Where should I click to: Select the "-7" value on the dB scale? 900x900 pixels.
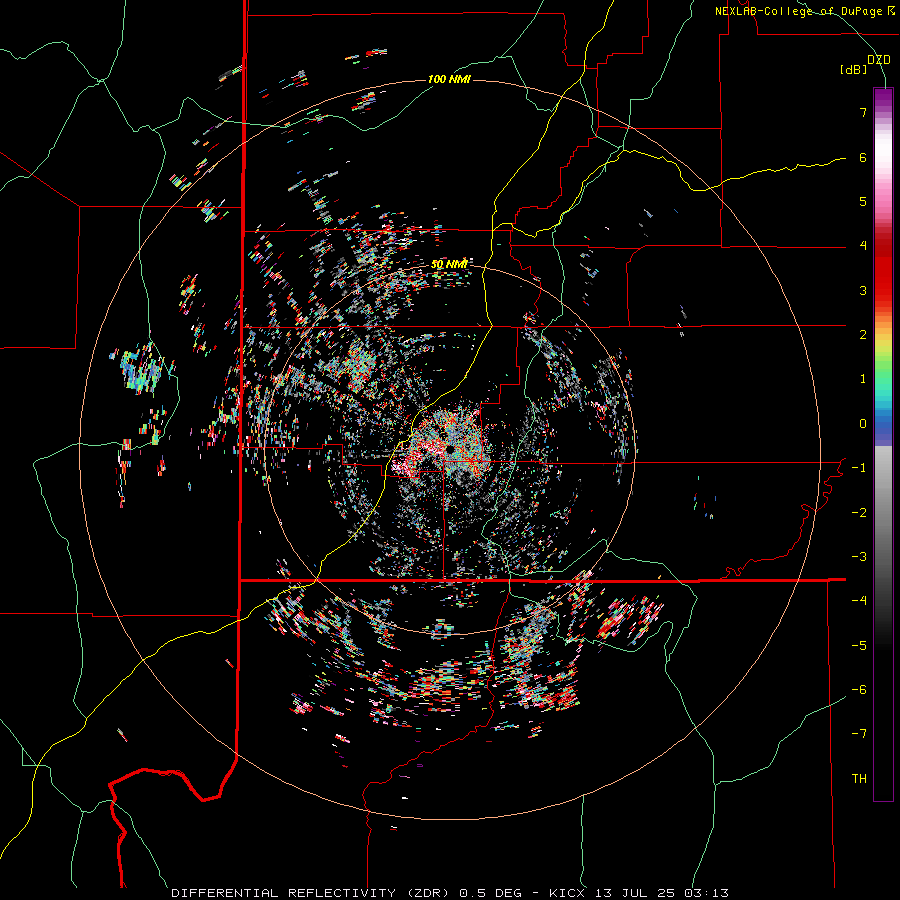(x=859, y=734)
